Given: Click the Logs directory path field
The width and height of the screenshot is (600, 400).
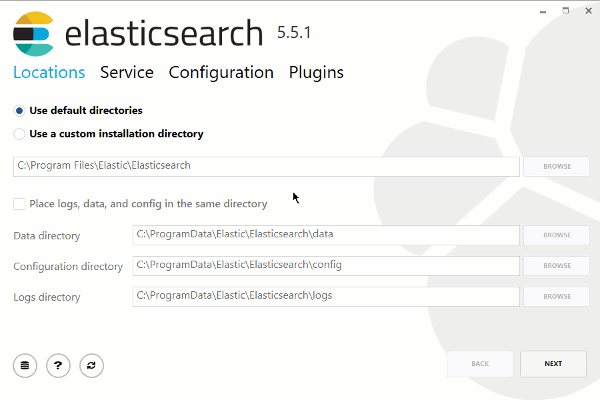Looking at the screenshot, I should (x=326, y=297).
